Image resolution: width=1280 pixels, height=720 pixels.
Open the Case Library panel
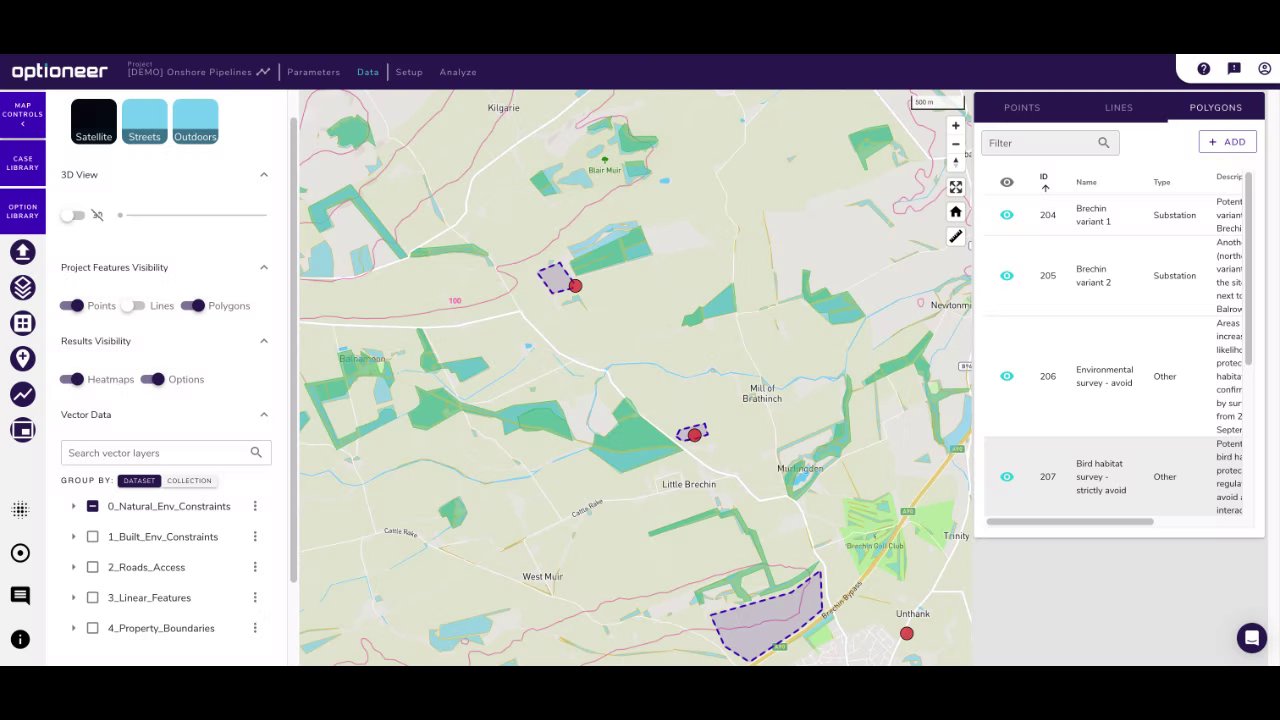click(x=22, y=163)
